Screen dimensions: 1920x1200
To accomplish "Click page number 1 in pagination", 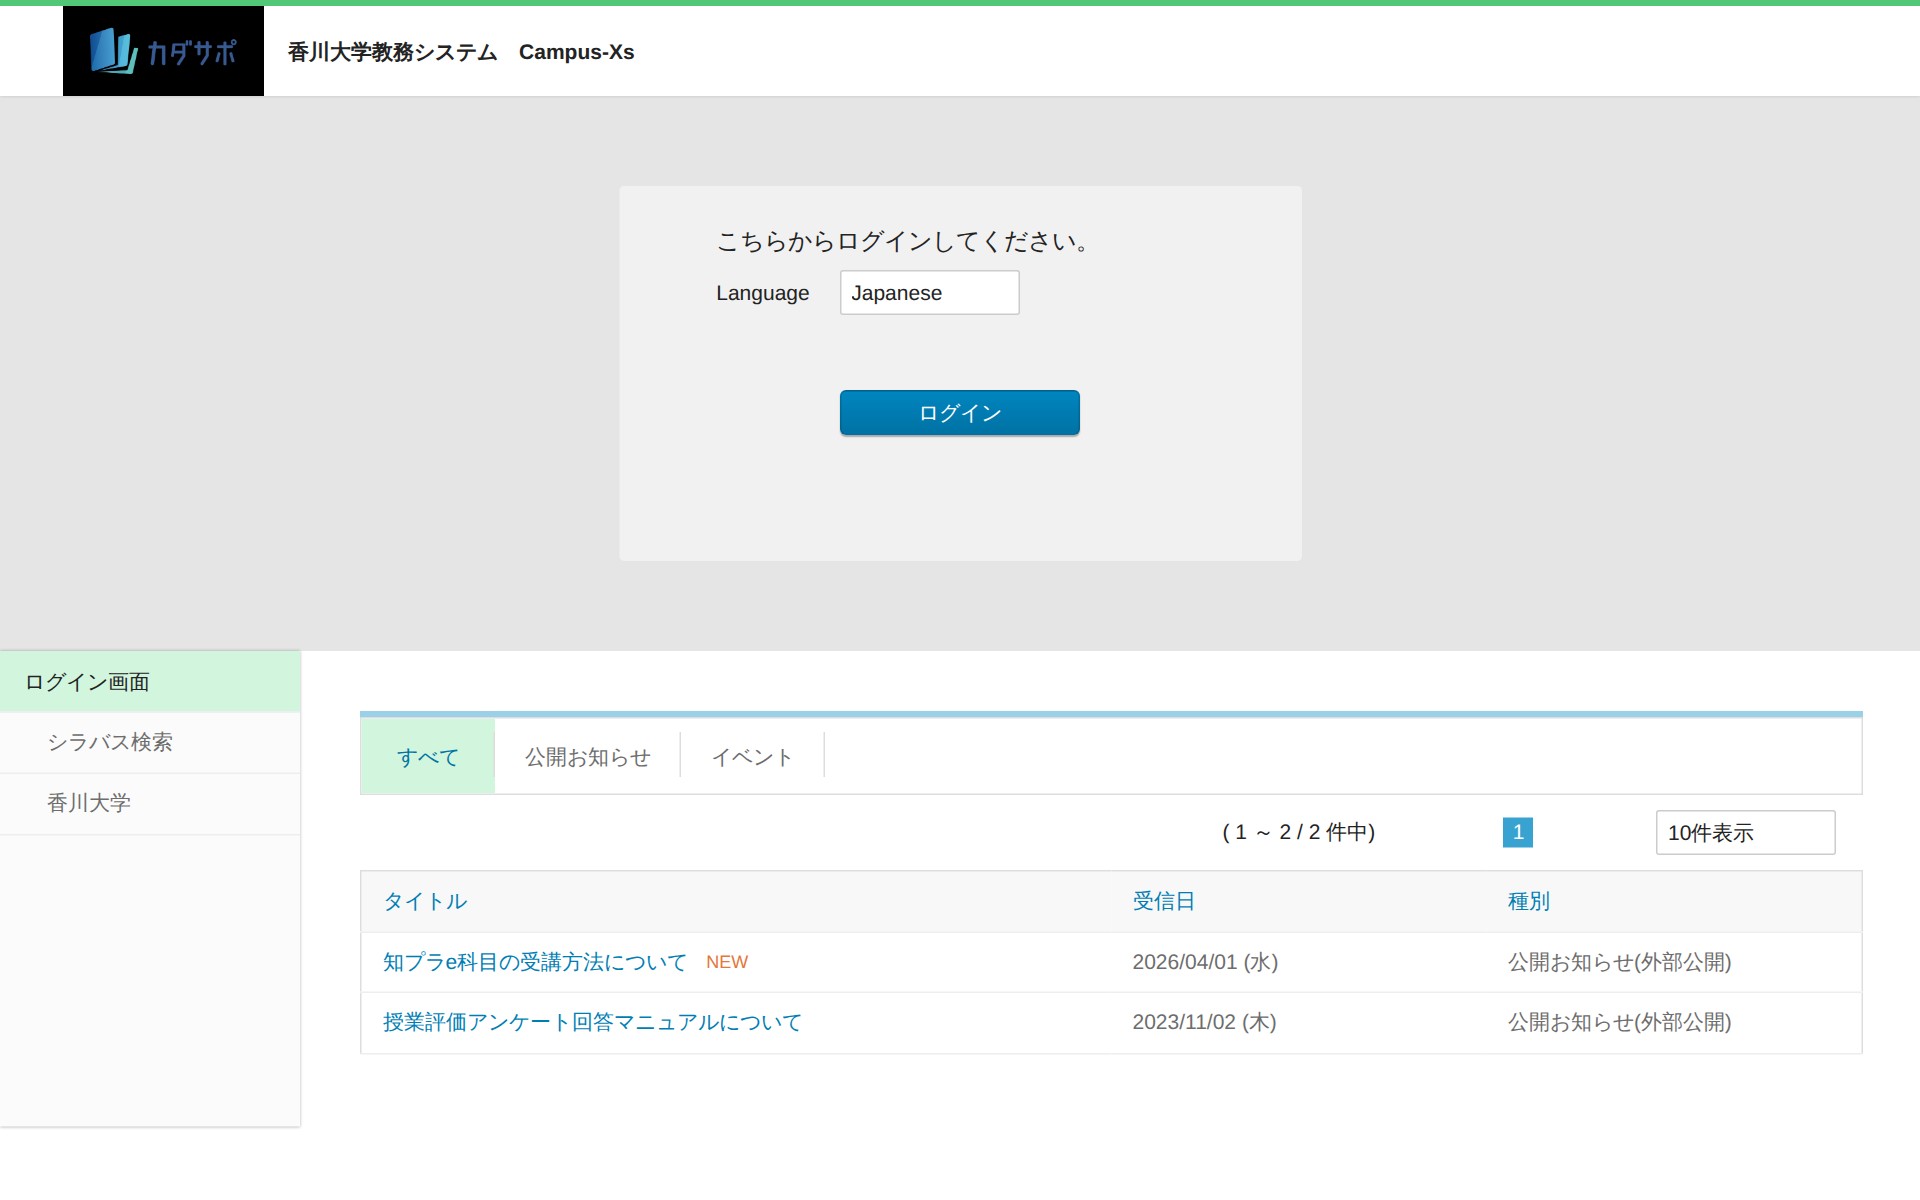I will 1517,832.
